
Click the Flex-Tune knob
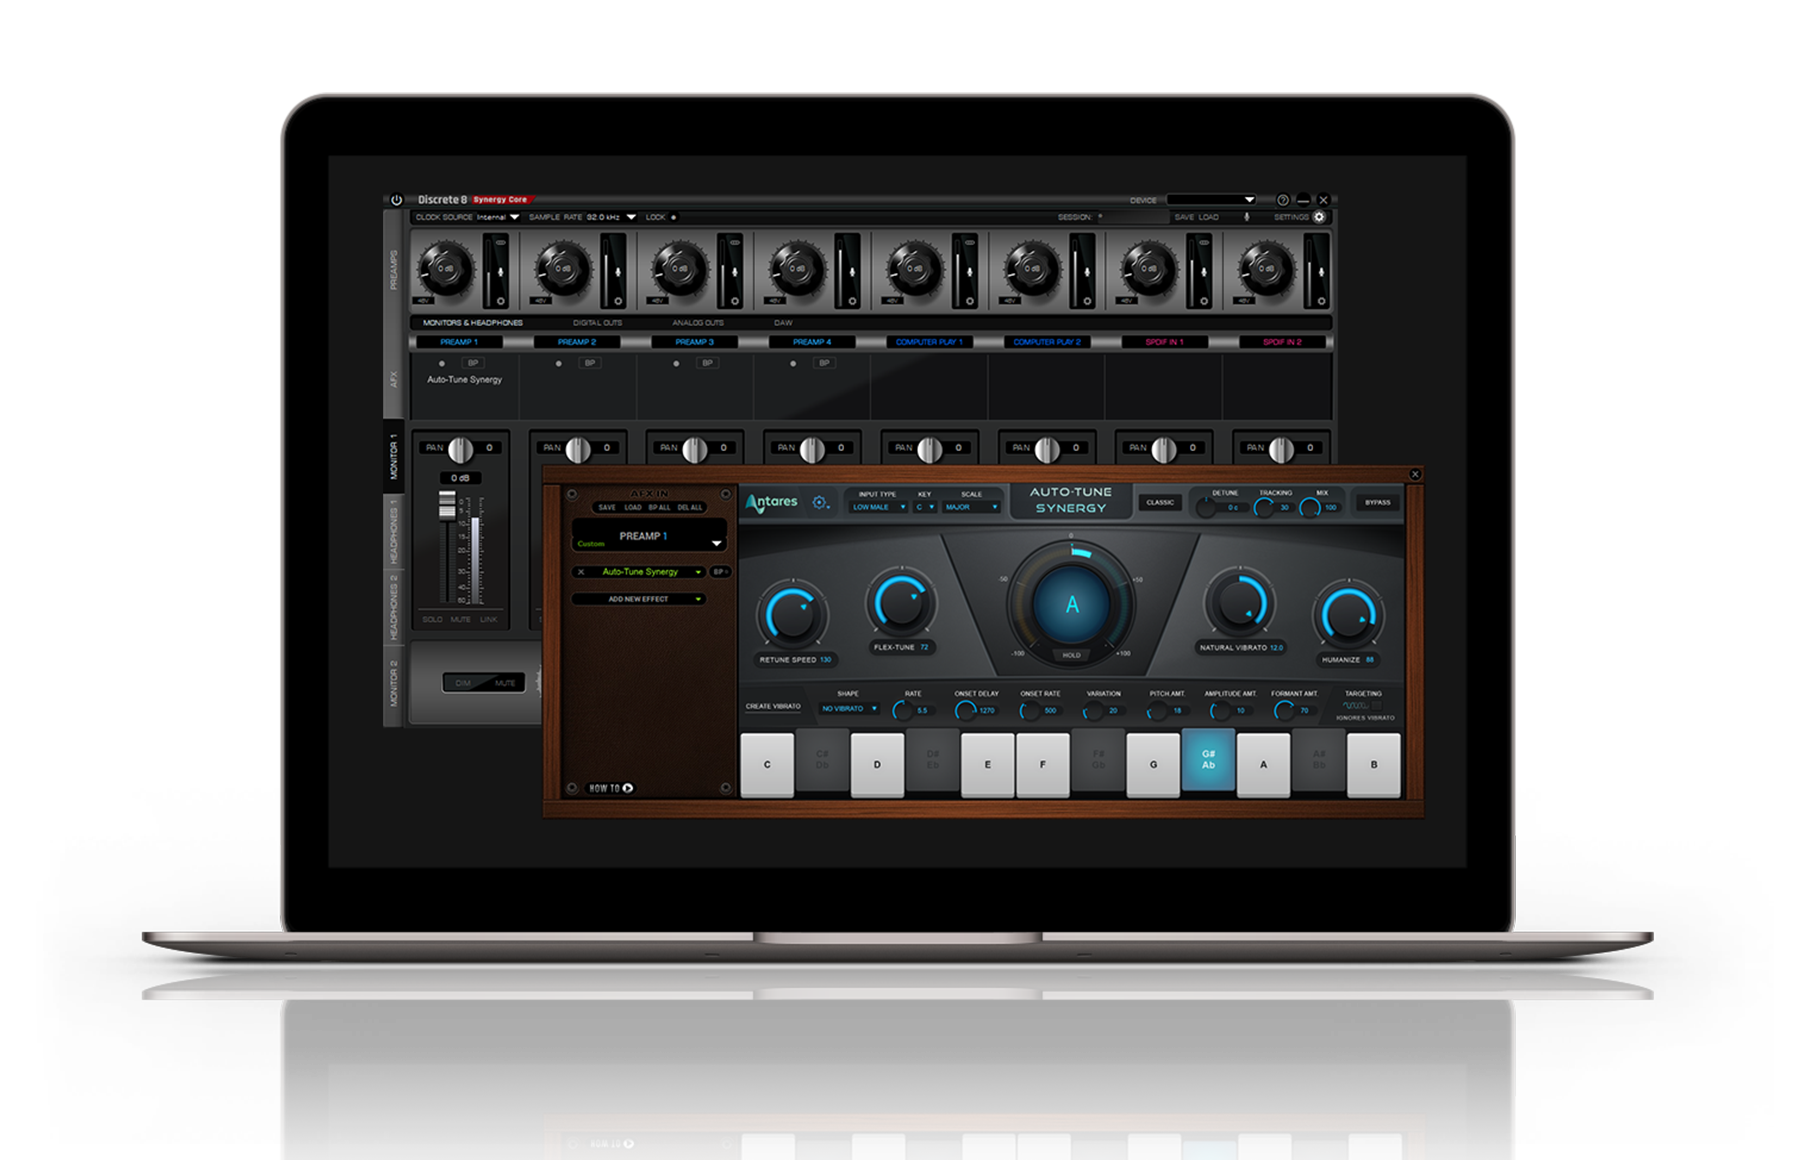coord(900,602)
